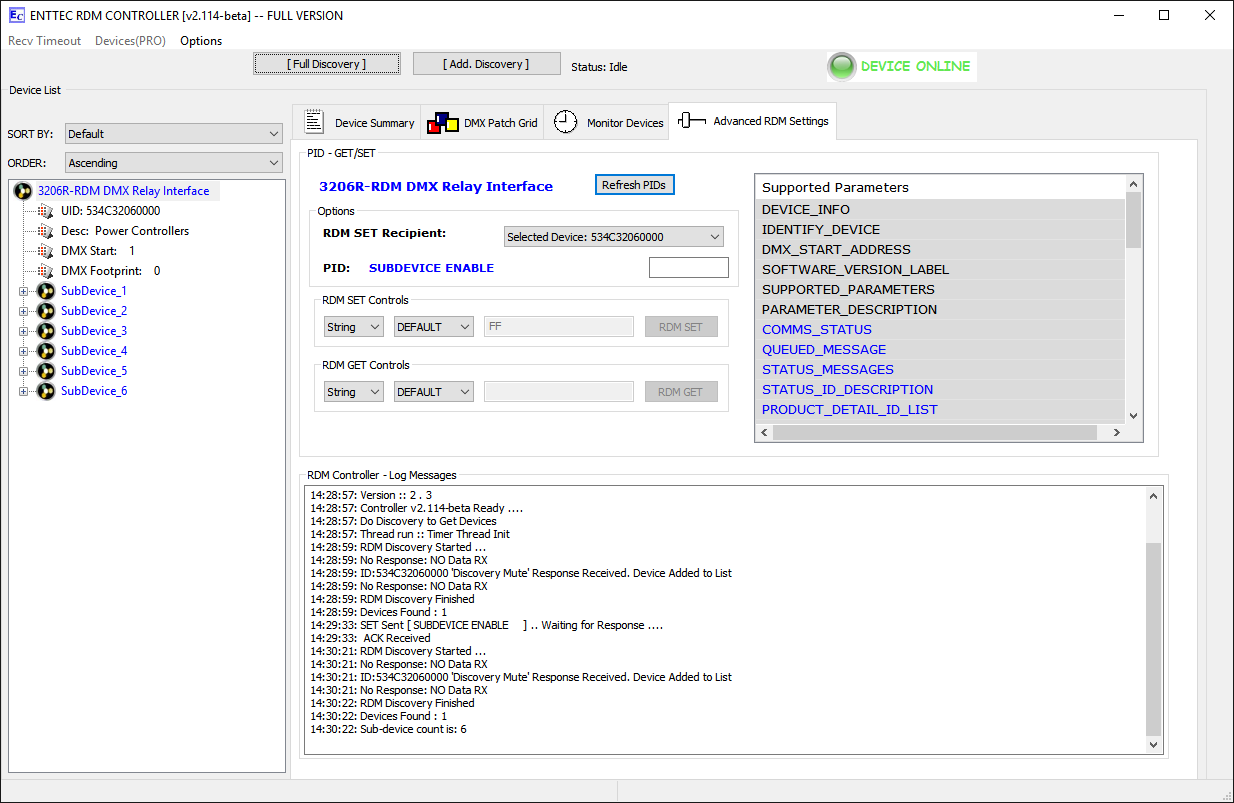This screenshot has height=803, width=1234.
Task: Click the radiation icon beside SubDevice_4
Action: click(x=46, y=351)
